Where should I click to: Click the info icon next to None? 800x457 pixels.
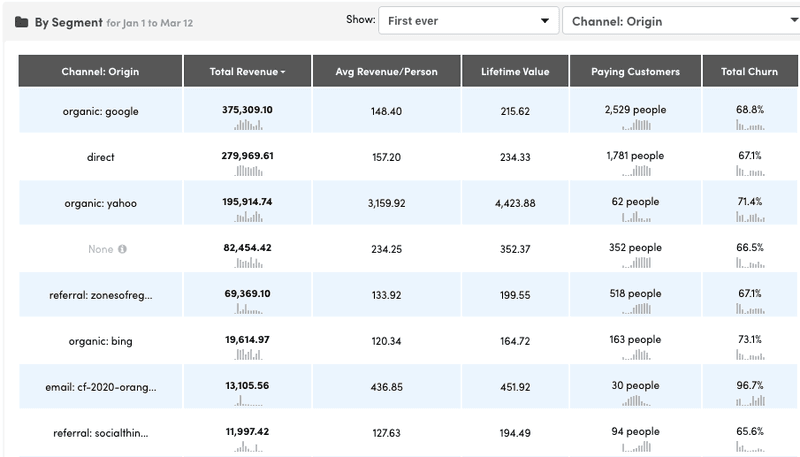(122, 249)
